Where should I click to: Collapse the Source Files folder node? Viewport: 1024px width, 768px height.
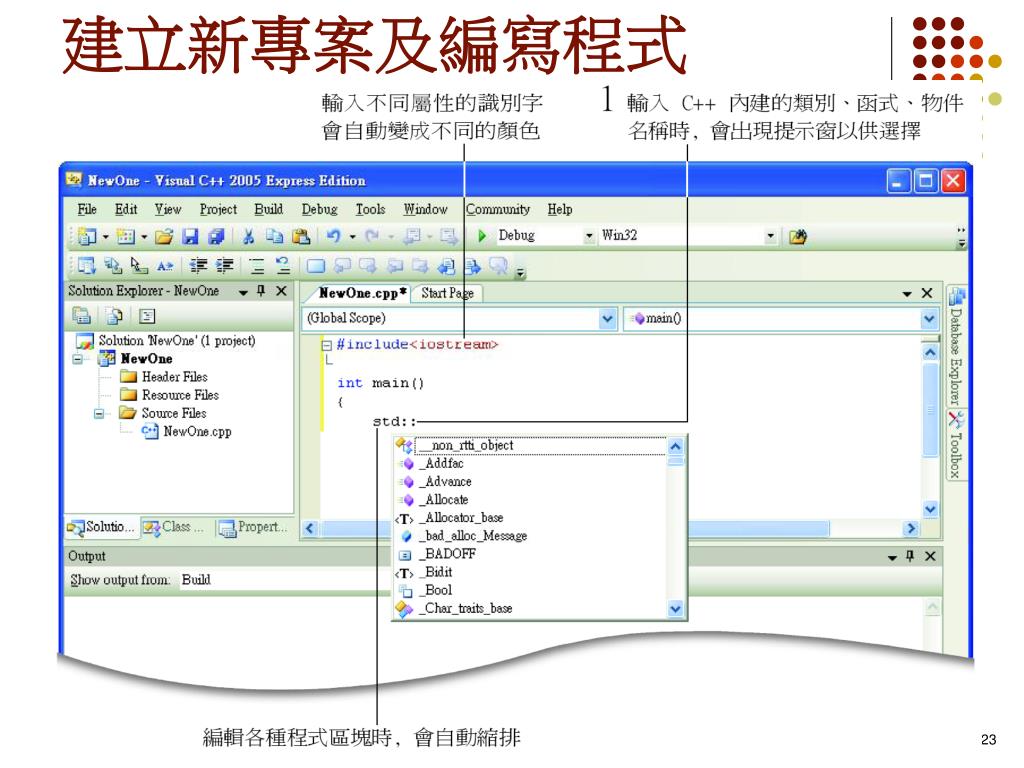click(99, 413)
